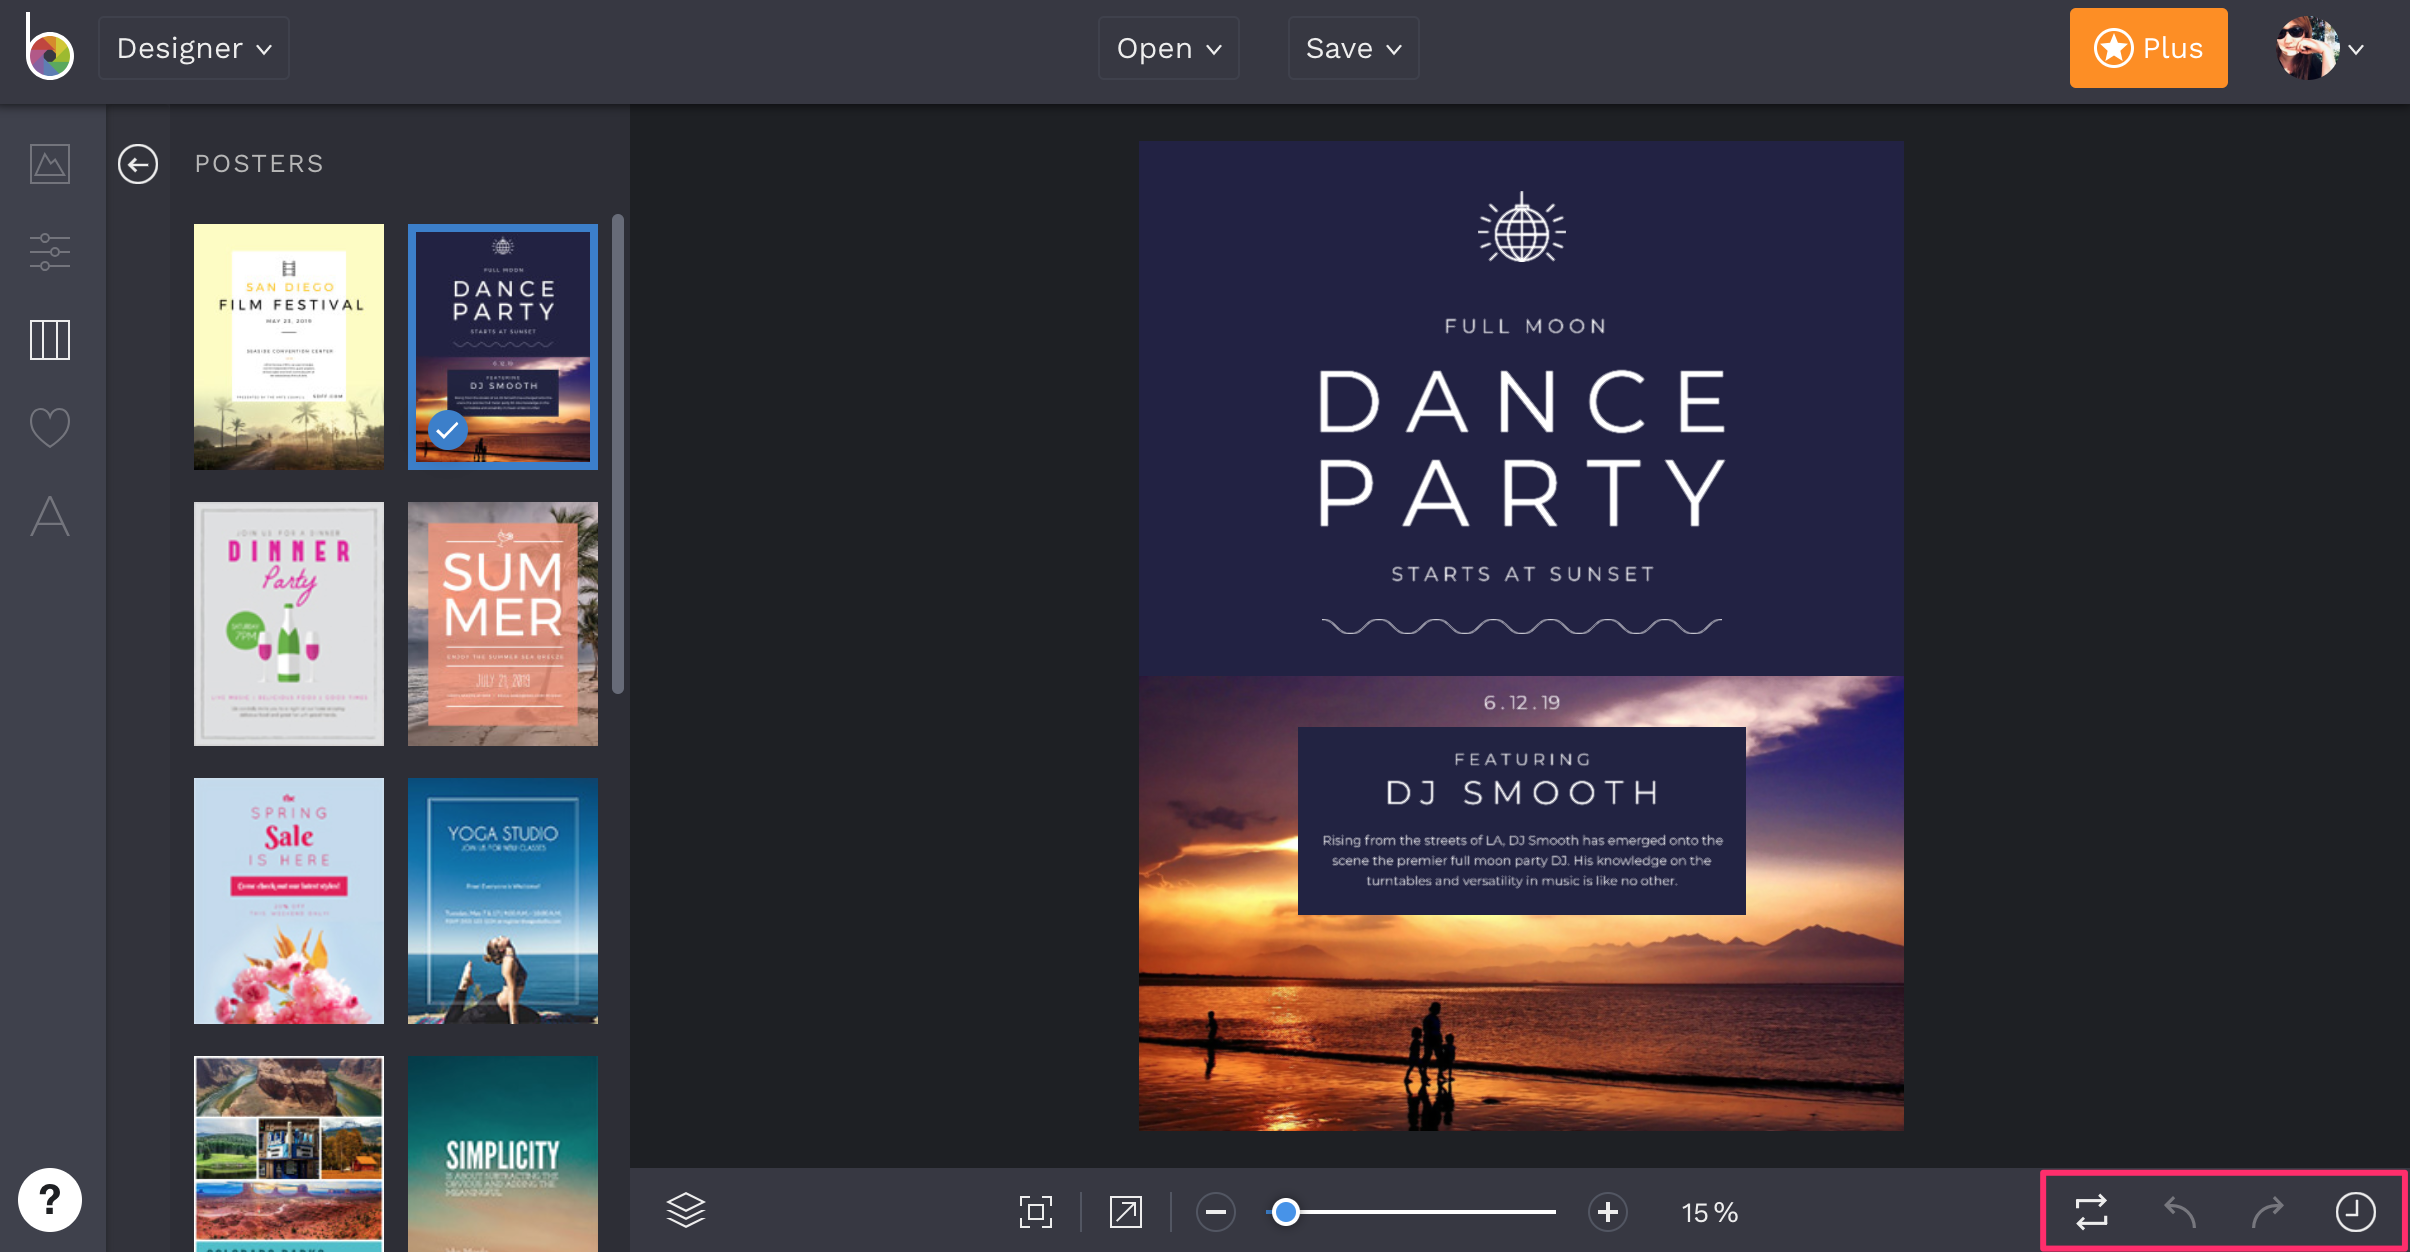Select the Dance Party poster template

(x=503, y=347)
